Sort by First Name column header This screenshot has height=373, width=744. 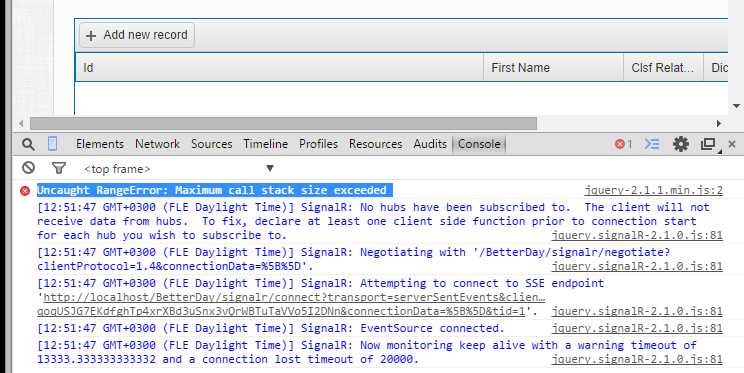[553, 68]
